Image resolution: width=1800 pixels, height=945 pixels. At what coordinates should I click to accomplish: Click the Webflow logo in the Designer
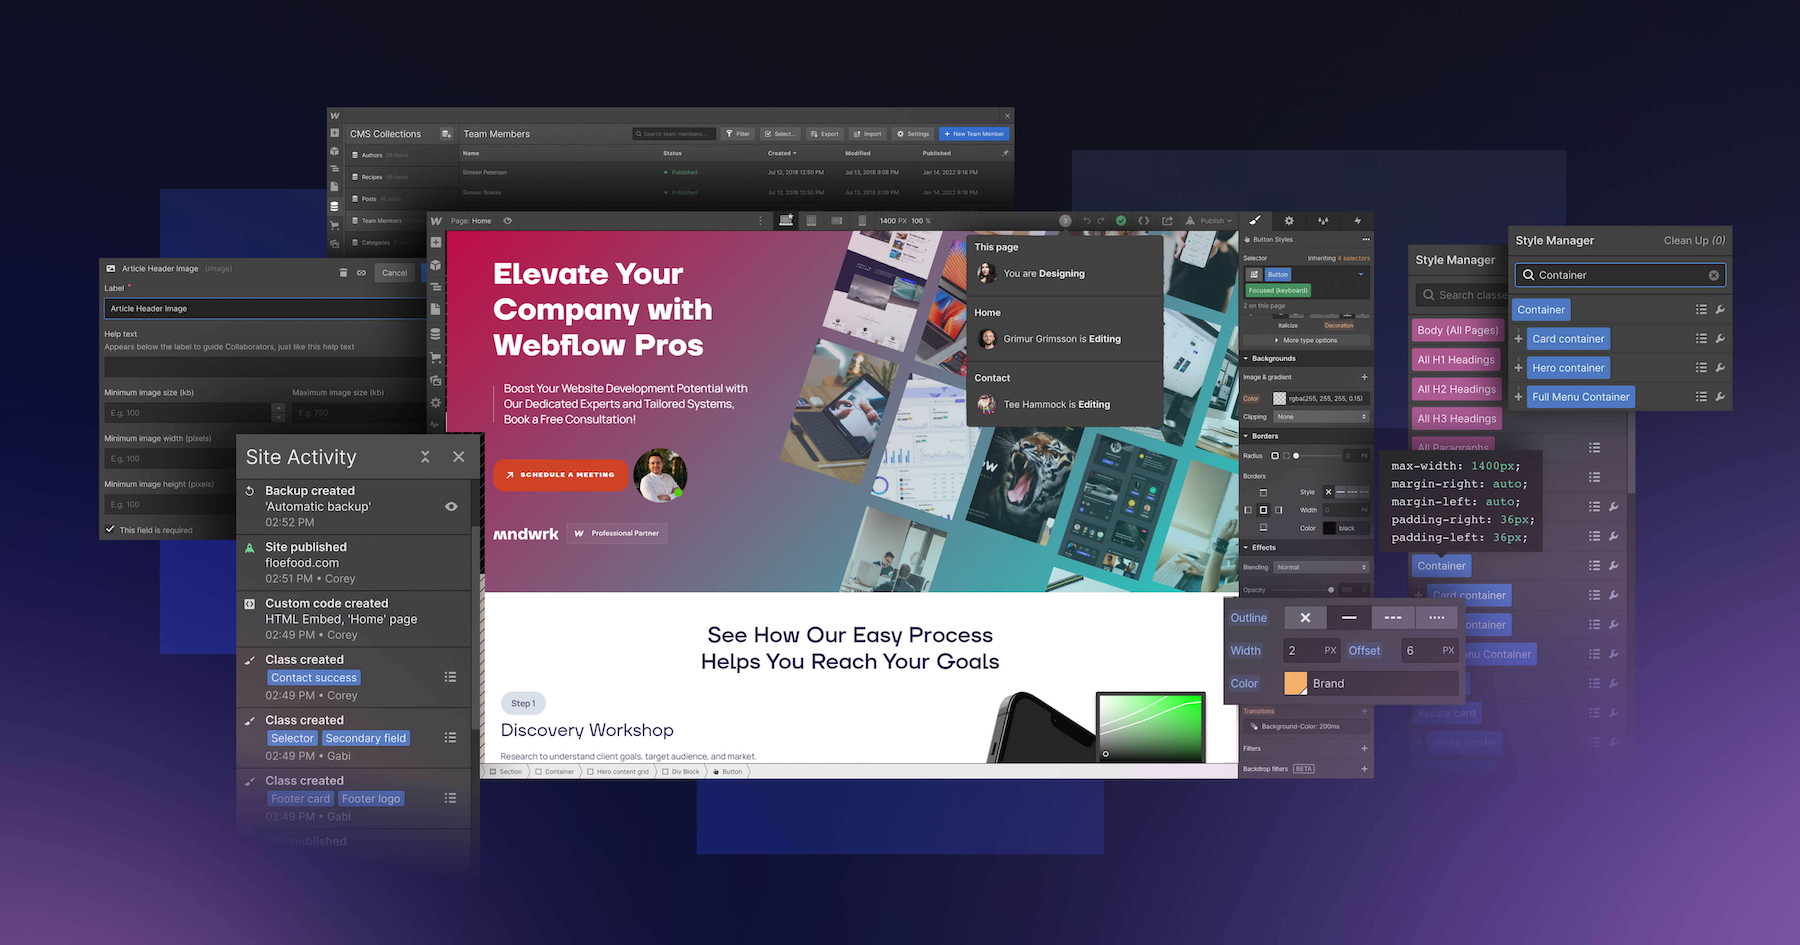point(436,221)
